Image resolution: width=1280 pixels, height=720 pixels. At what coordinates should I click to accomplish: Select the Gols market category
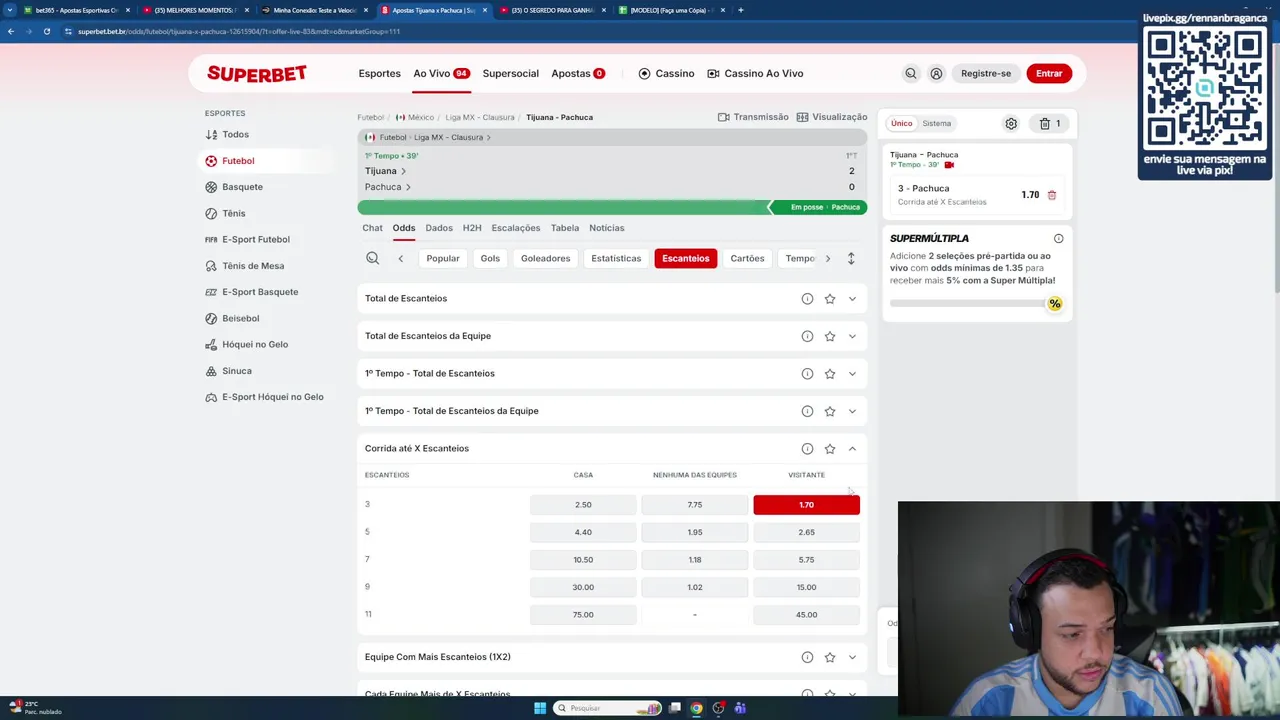490,258
